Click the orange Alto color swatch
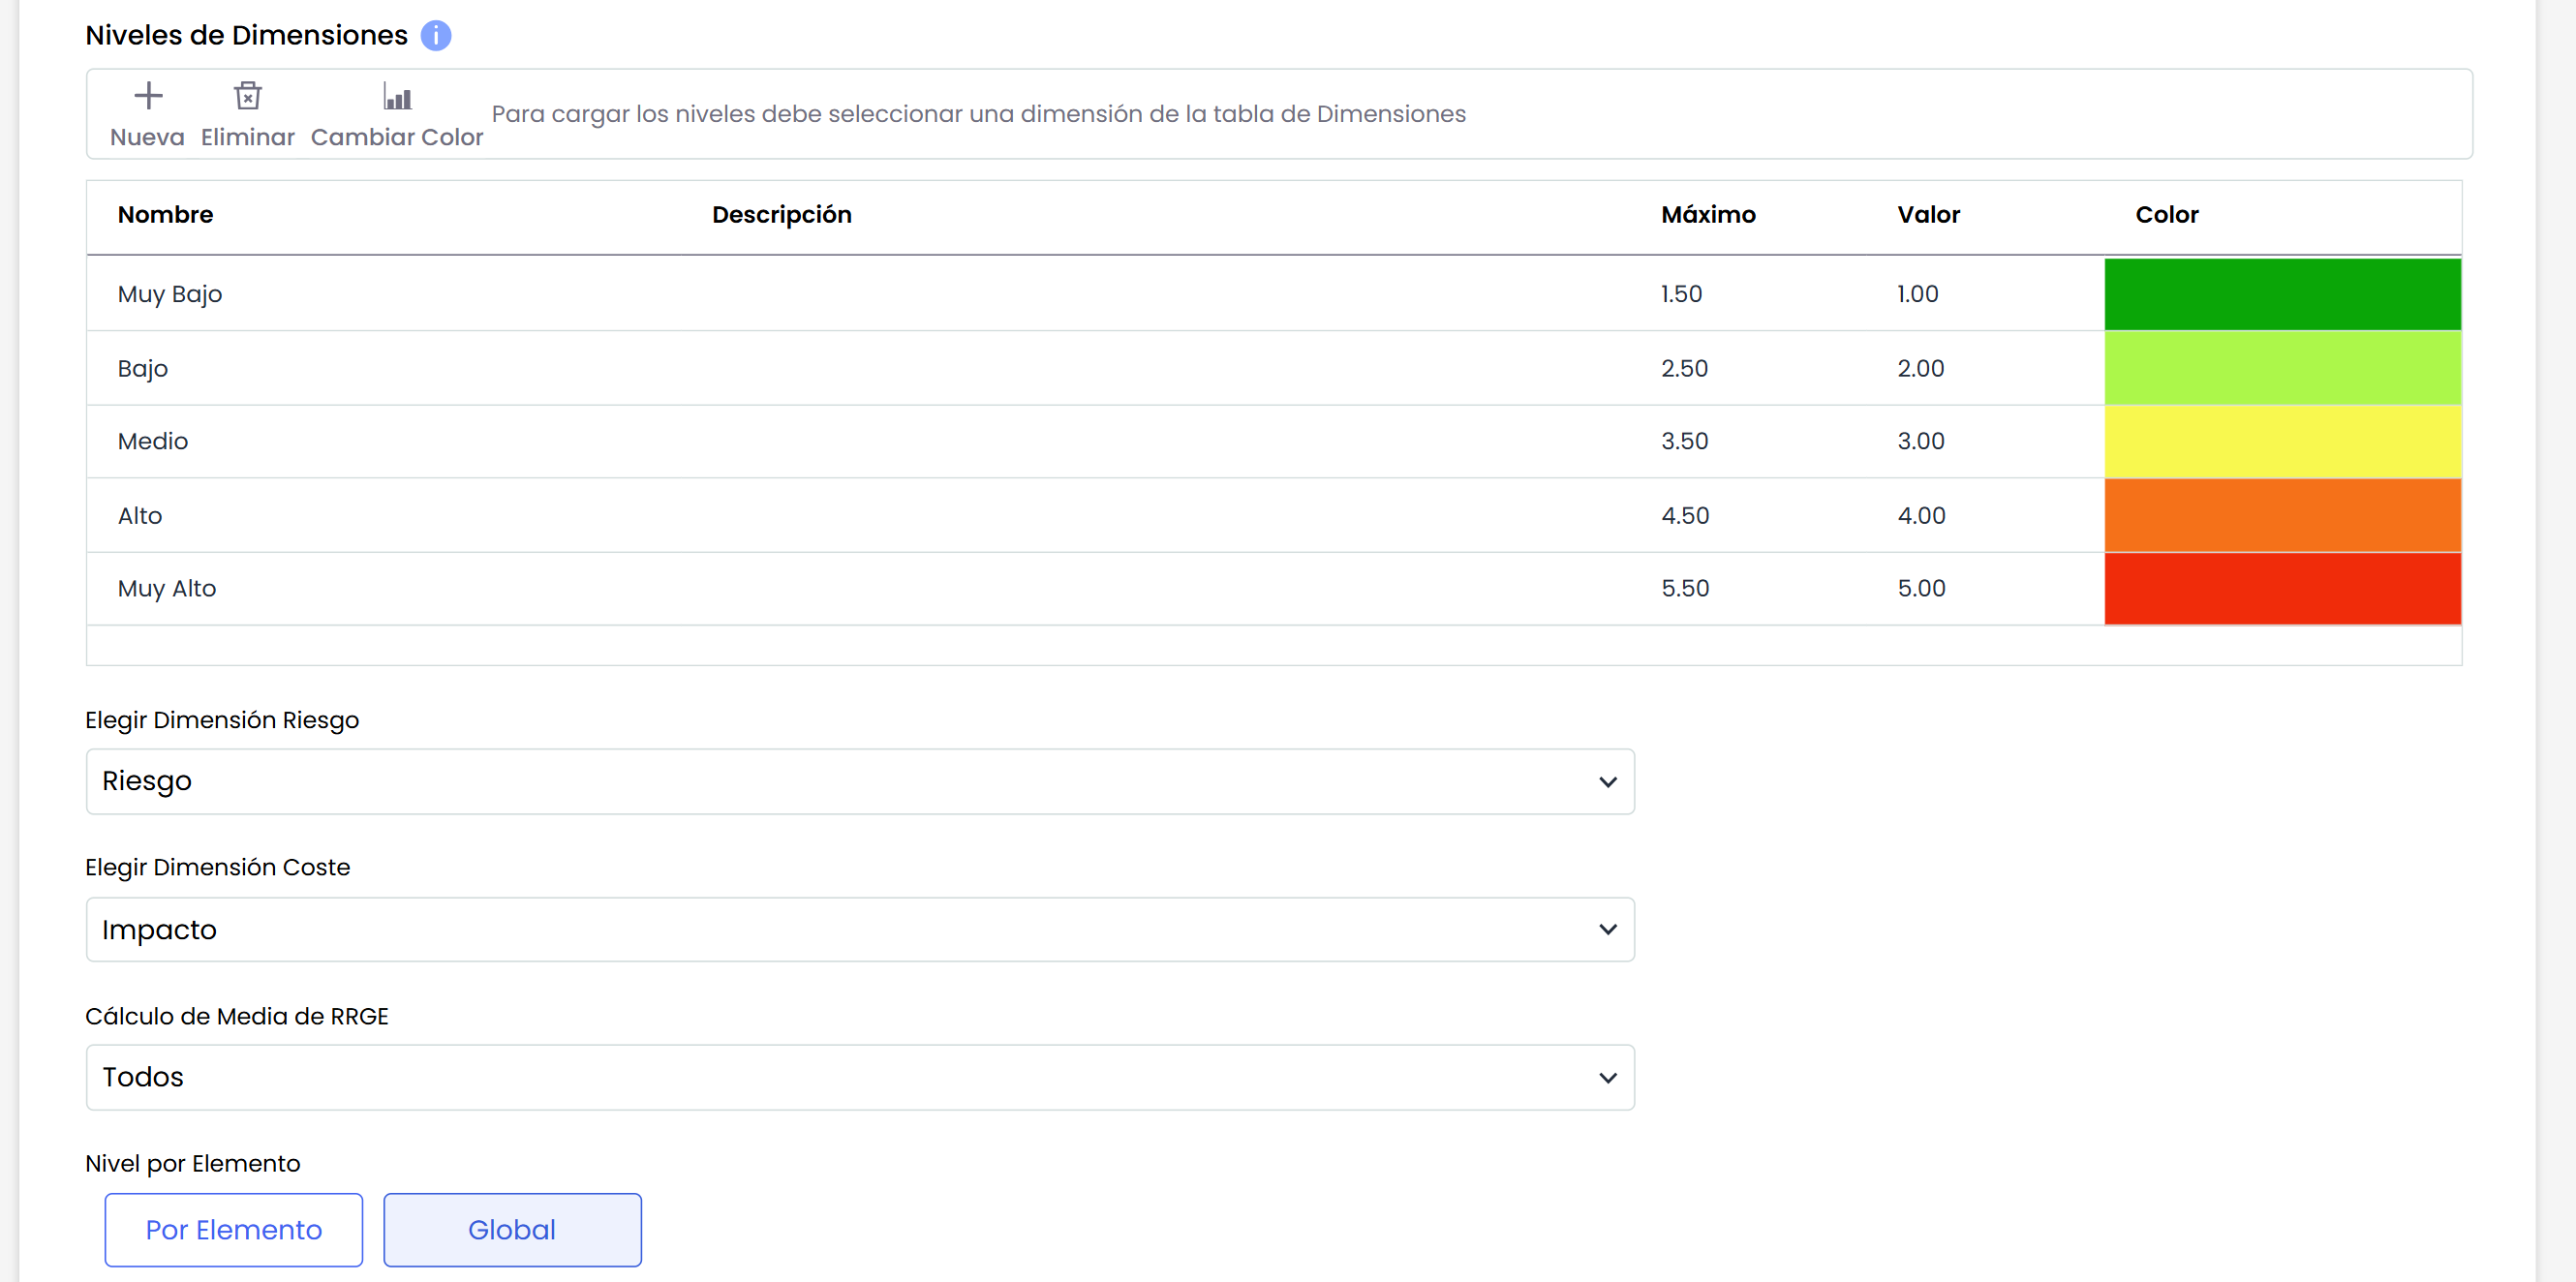 pyautogui.click(x=2282, y=515)
